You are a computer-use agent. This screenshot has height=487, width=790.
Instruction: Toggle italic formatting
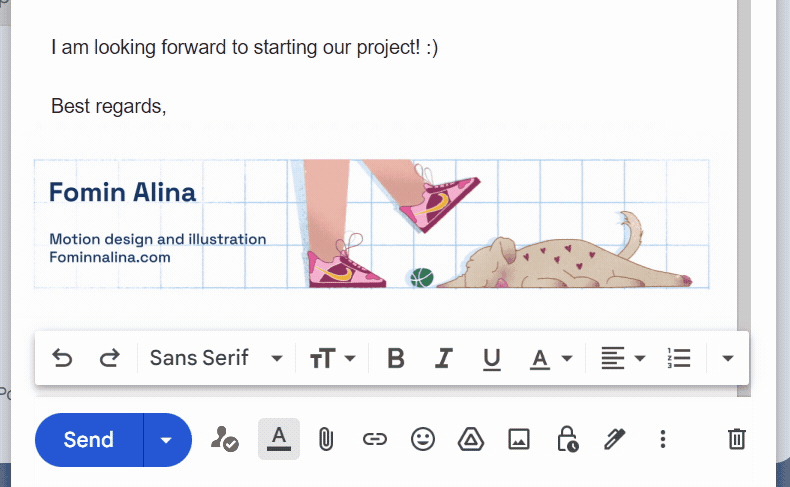(x=444, y=358)
